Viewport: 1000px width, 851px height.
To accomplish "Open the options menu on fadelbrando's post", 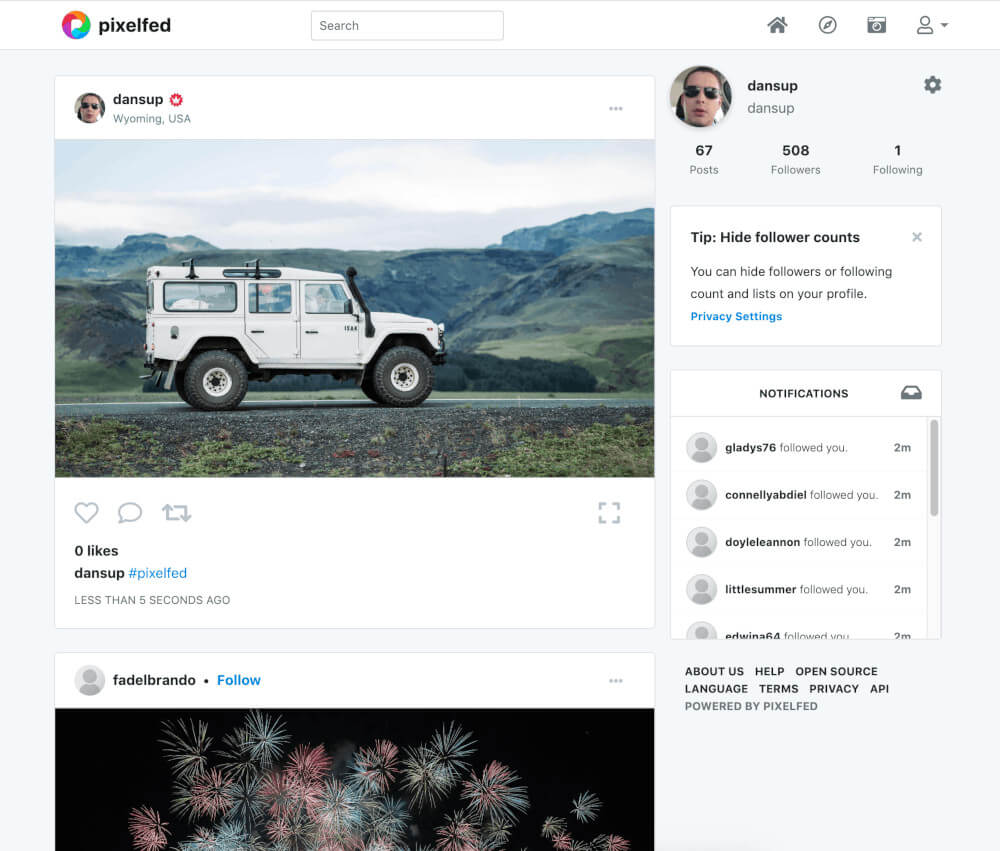I will [x=616, y=681].
